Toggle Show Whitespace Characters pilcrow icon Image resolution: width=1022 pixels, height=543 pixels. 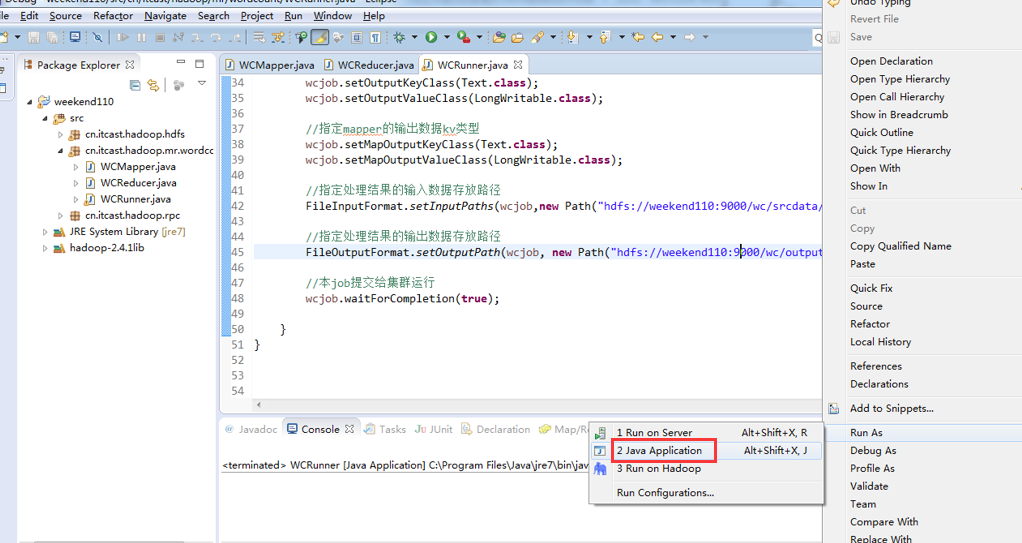(375, 38)
